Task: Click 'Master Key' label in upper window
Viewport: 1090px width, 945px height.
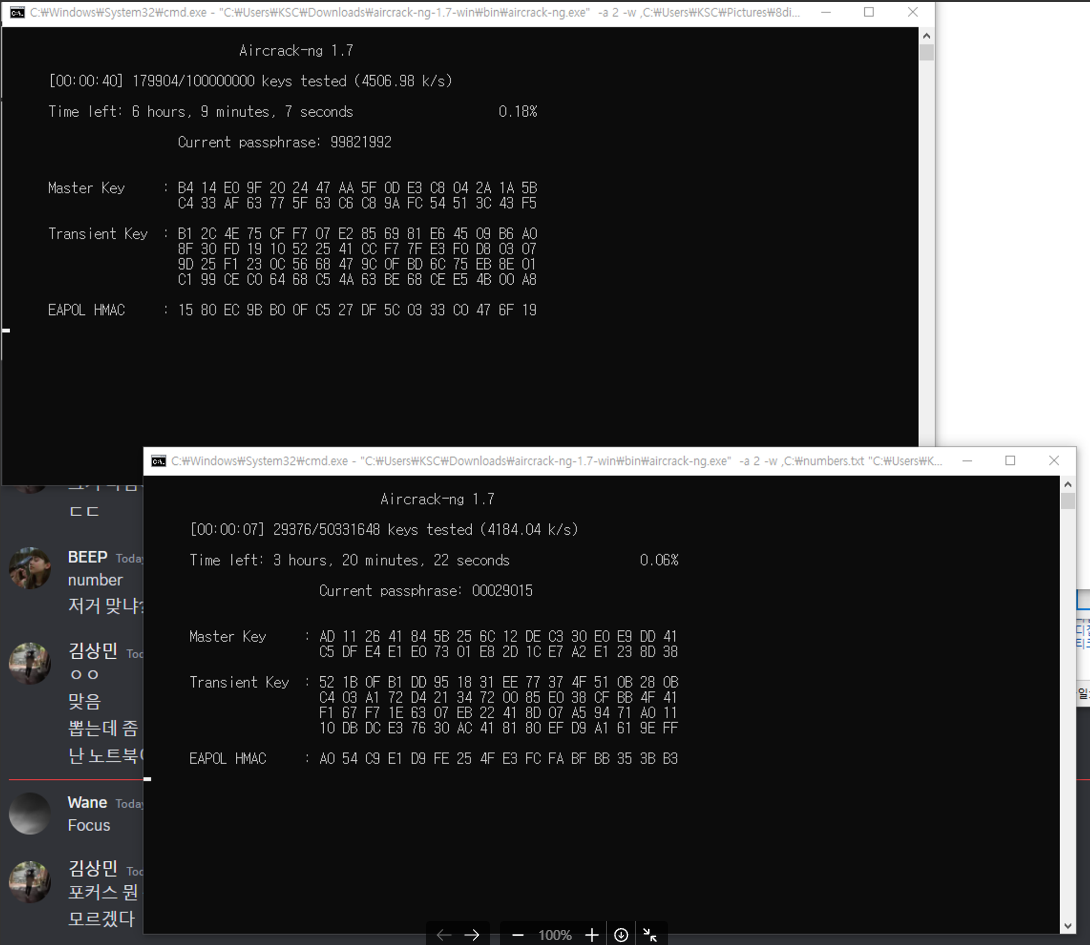Action: [86, 188]
